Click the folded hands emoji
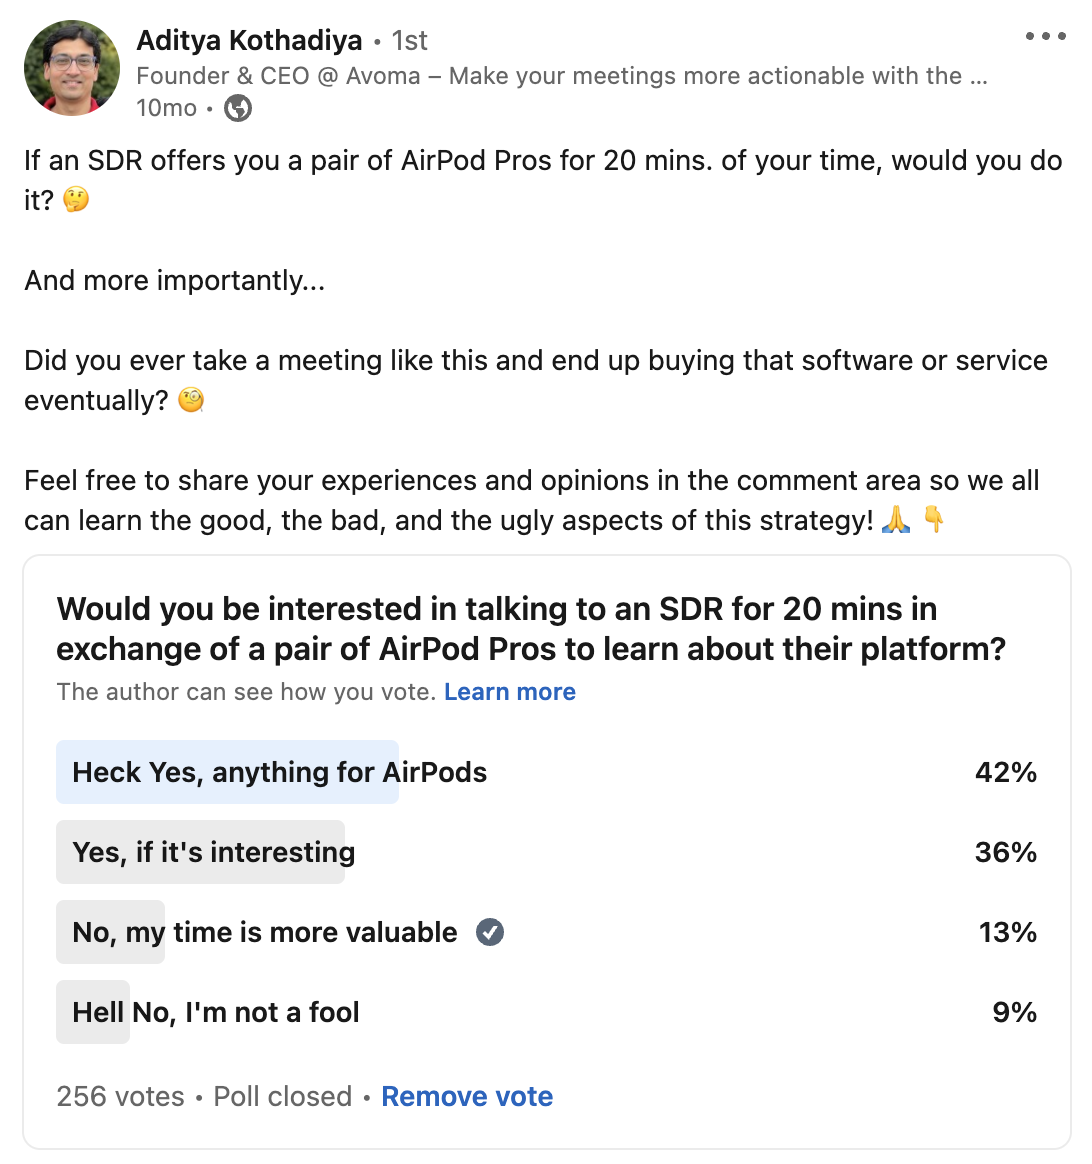 [896, 520]
